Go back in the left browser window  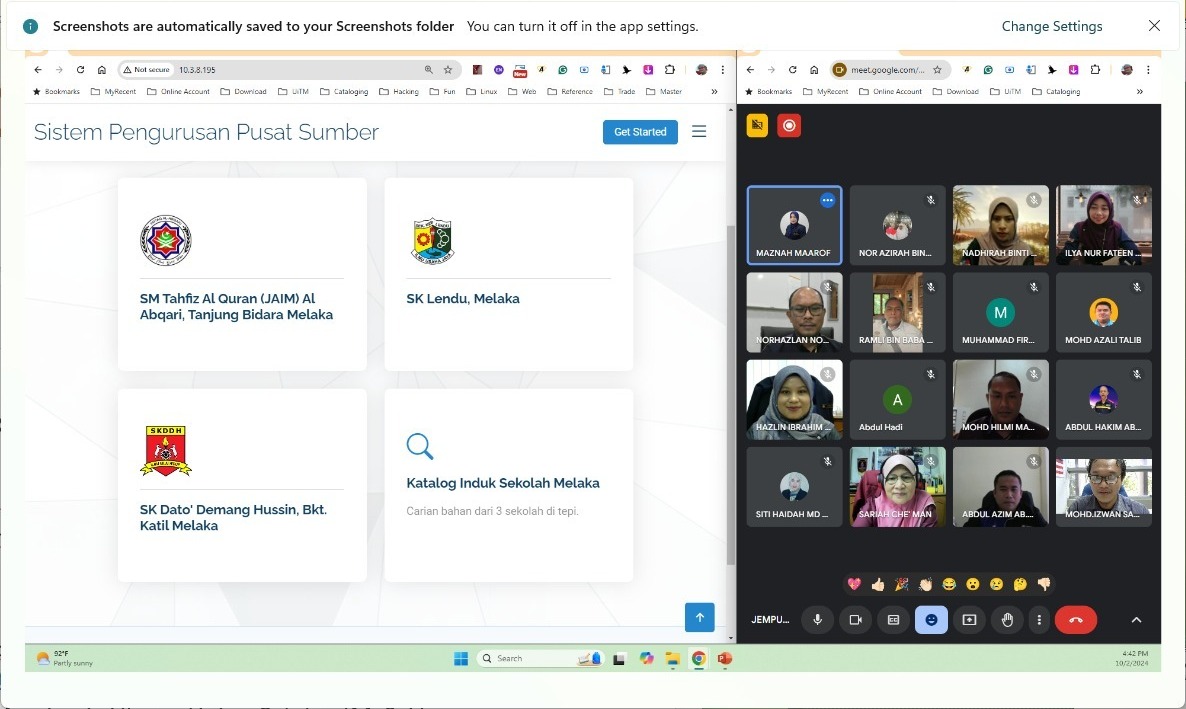[38, 70]
